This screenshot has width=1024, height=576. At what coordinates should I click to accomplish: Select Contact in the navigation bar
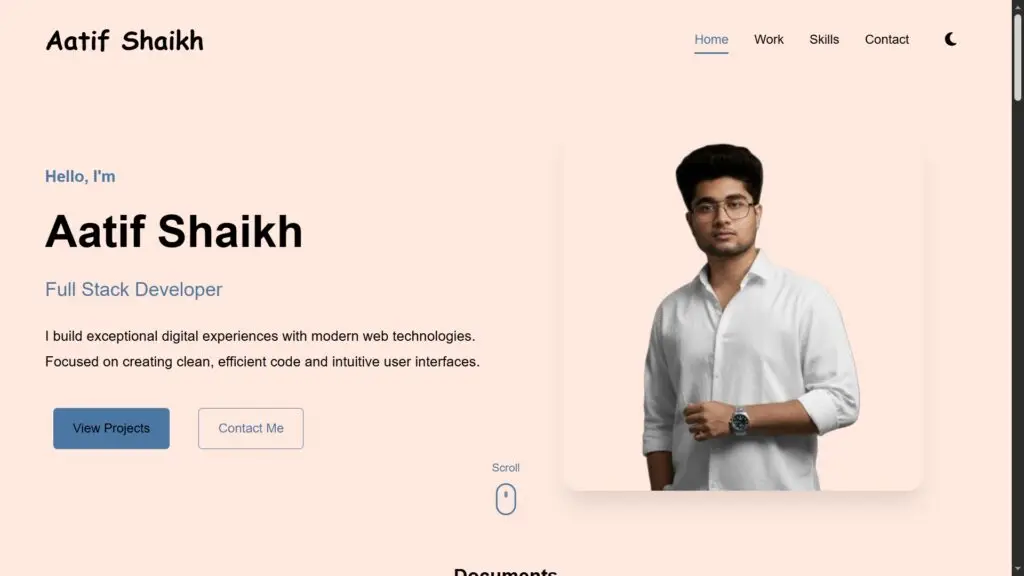tap(886, 39)
